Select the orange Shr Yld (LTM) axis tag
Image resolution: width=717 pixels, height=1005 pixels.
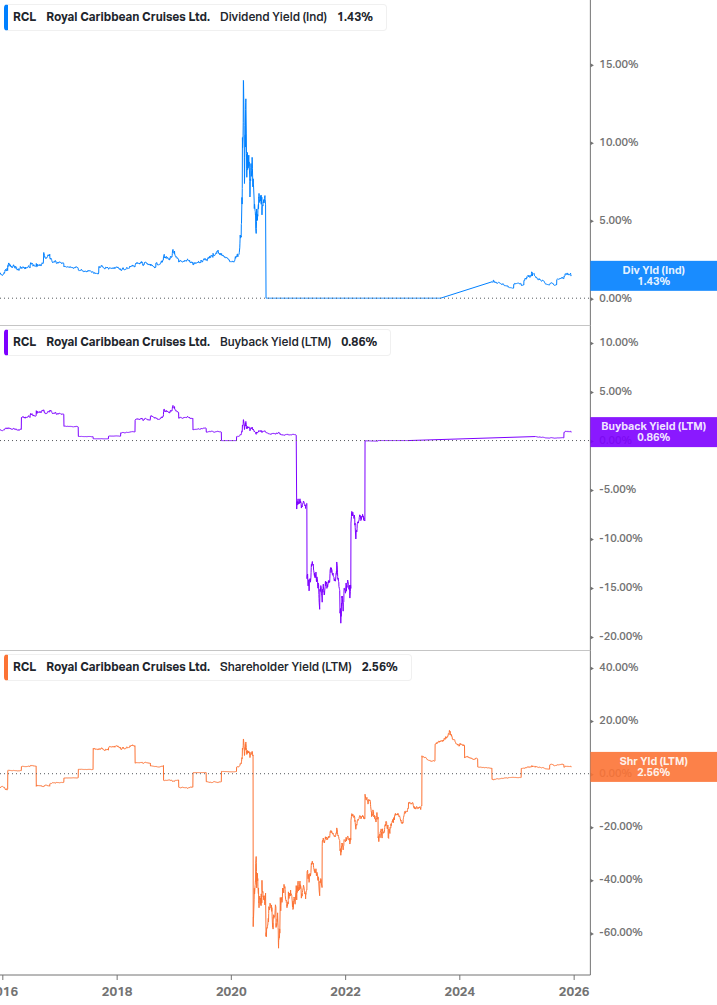pyautogui.click(x=653, y=765)
